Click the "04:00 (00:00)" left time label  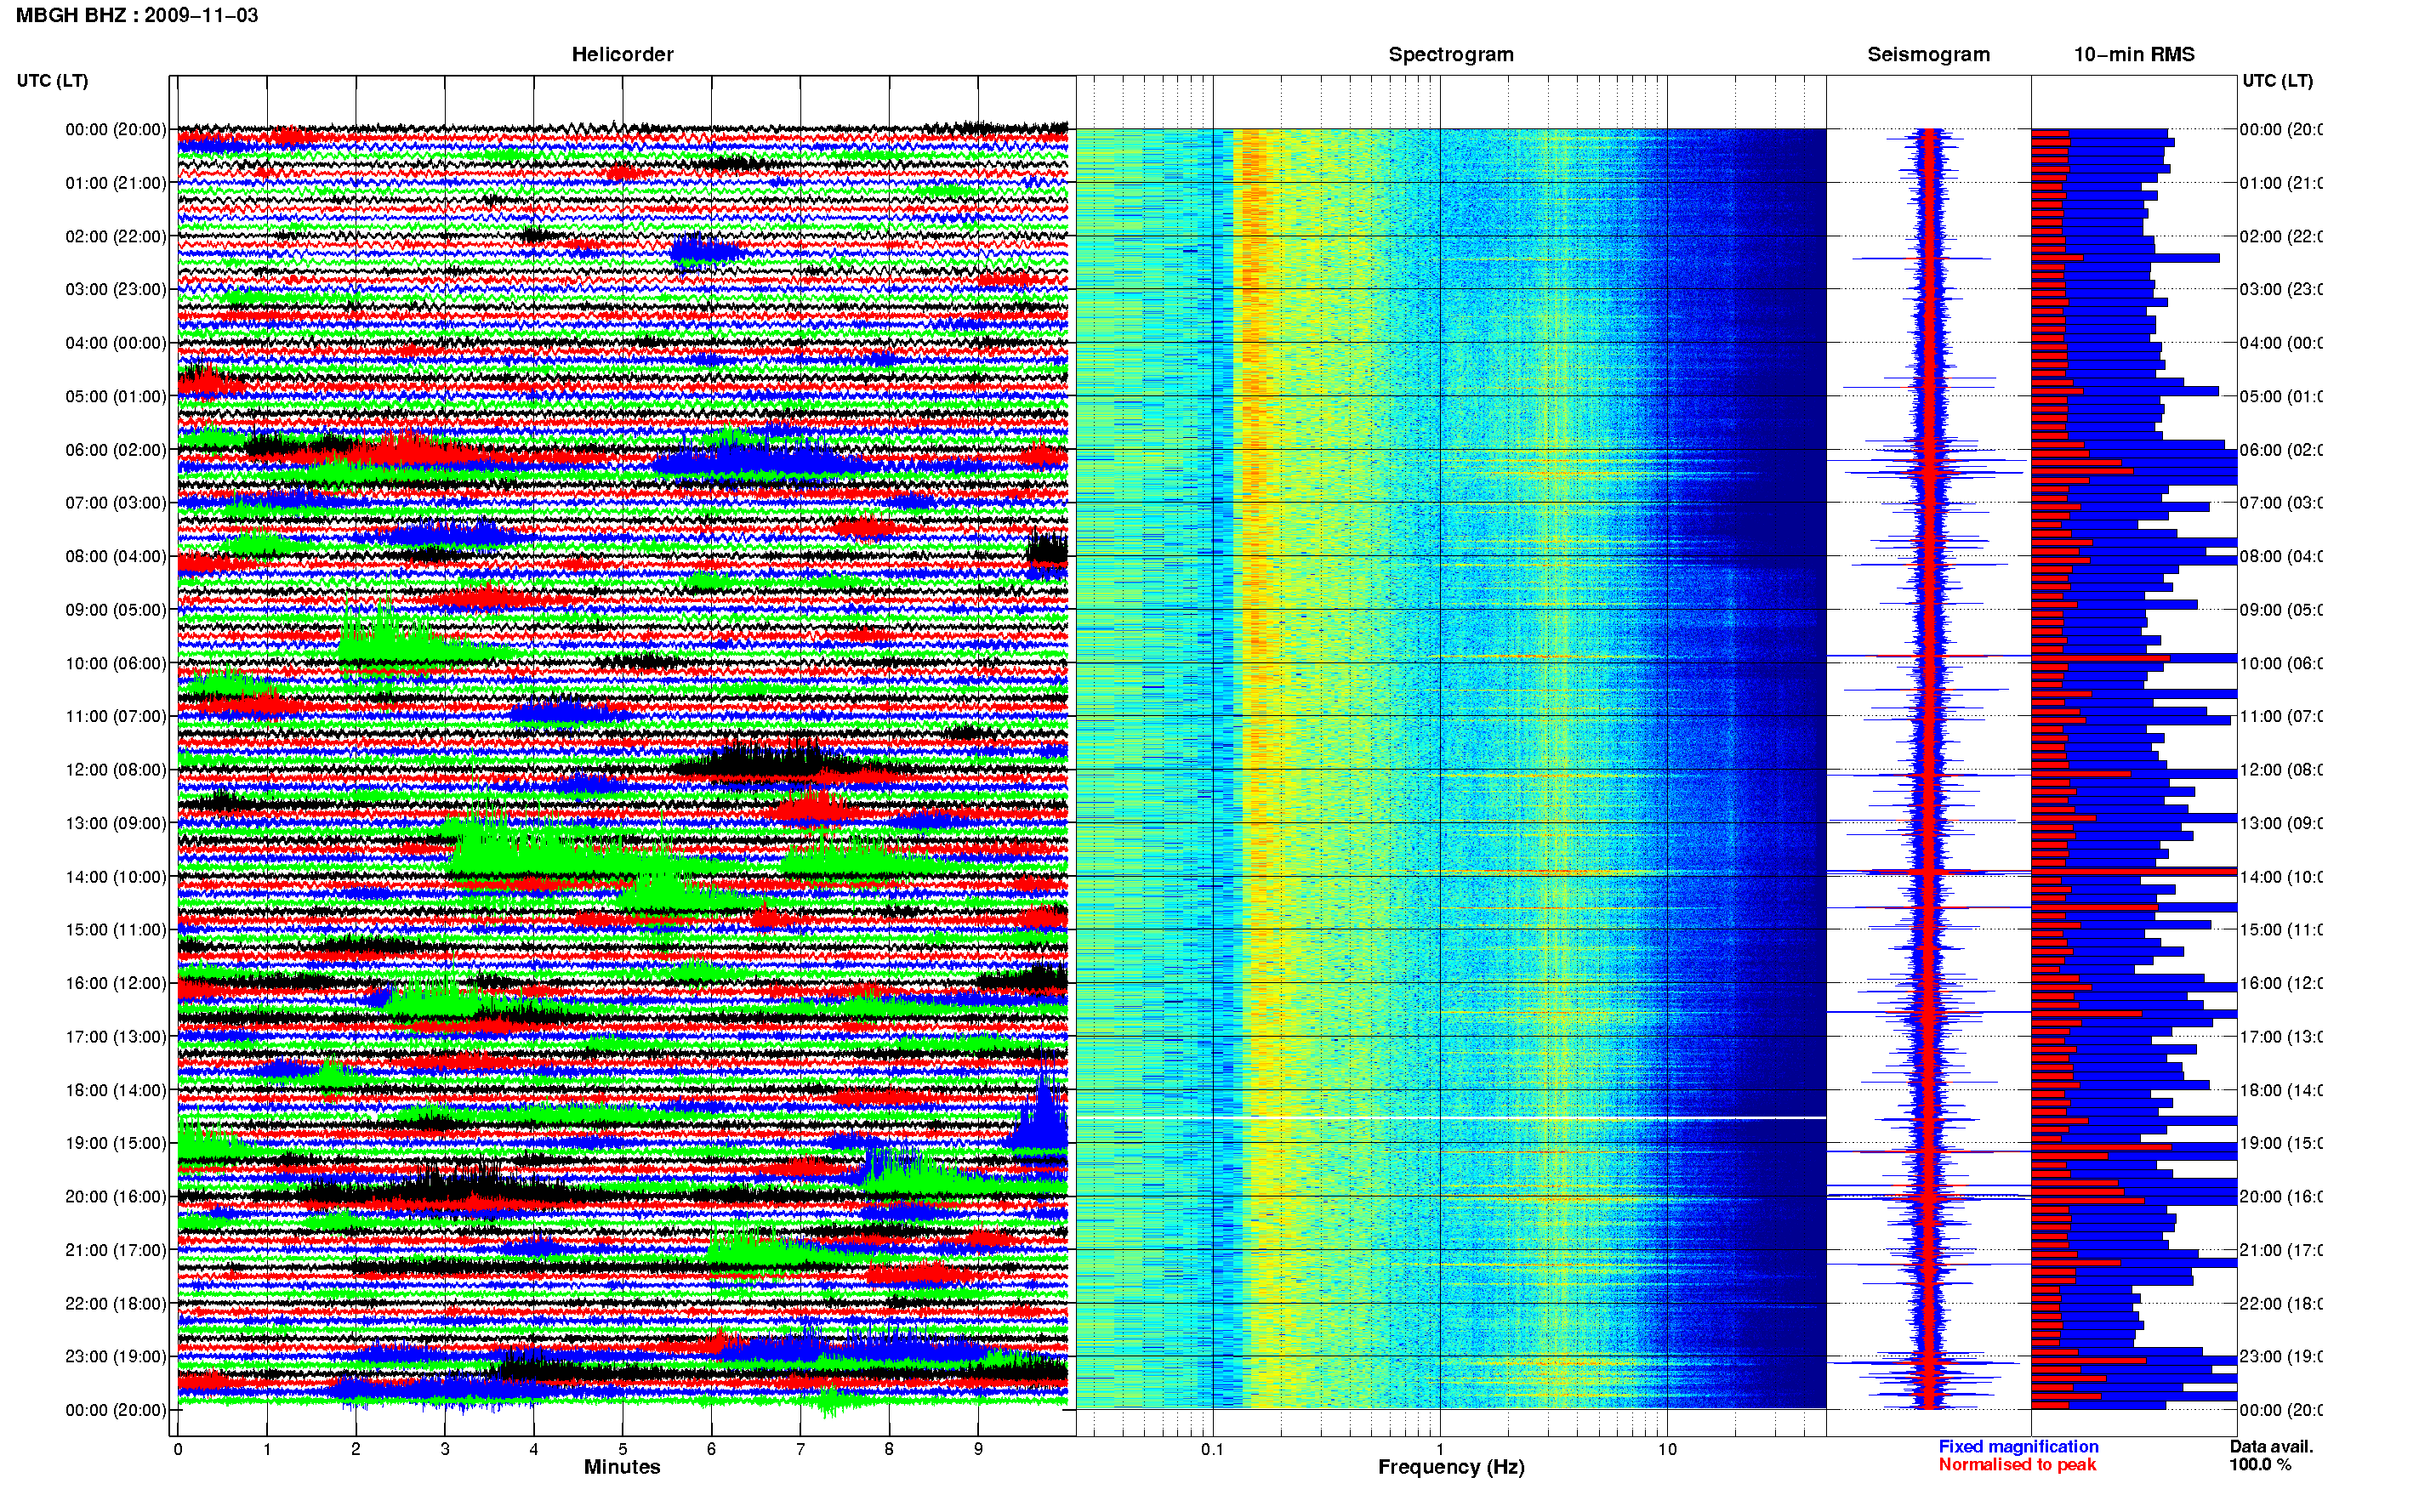pos(116,343)
